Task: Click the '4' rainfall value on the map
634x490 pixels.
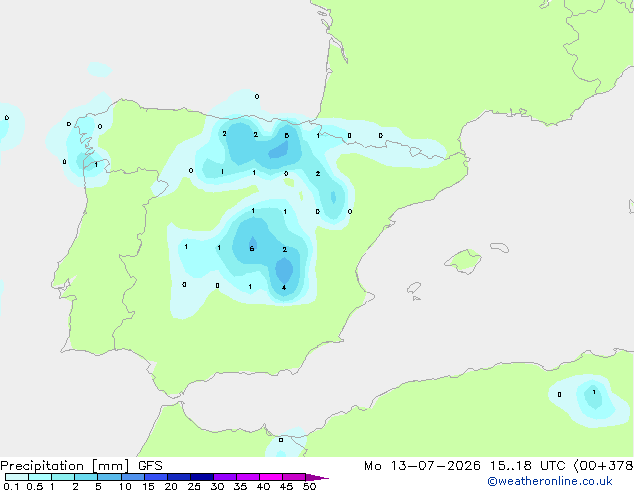Action: [284, 287]
